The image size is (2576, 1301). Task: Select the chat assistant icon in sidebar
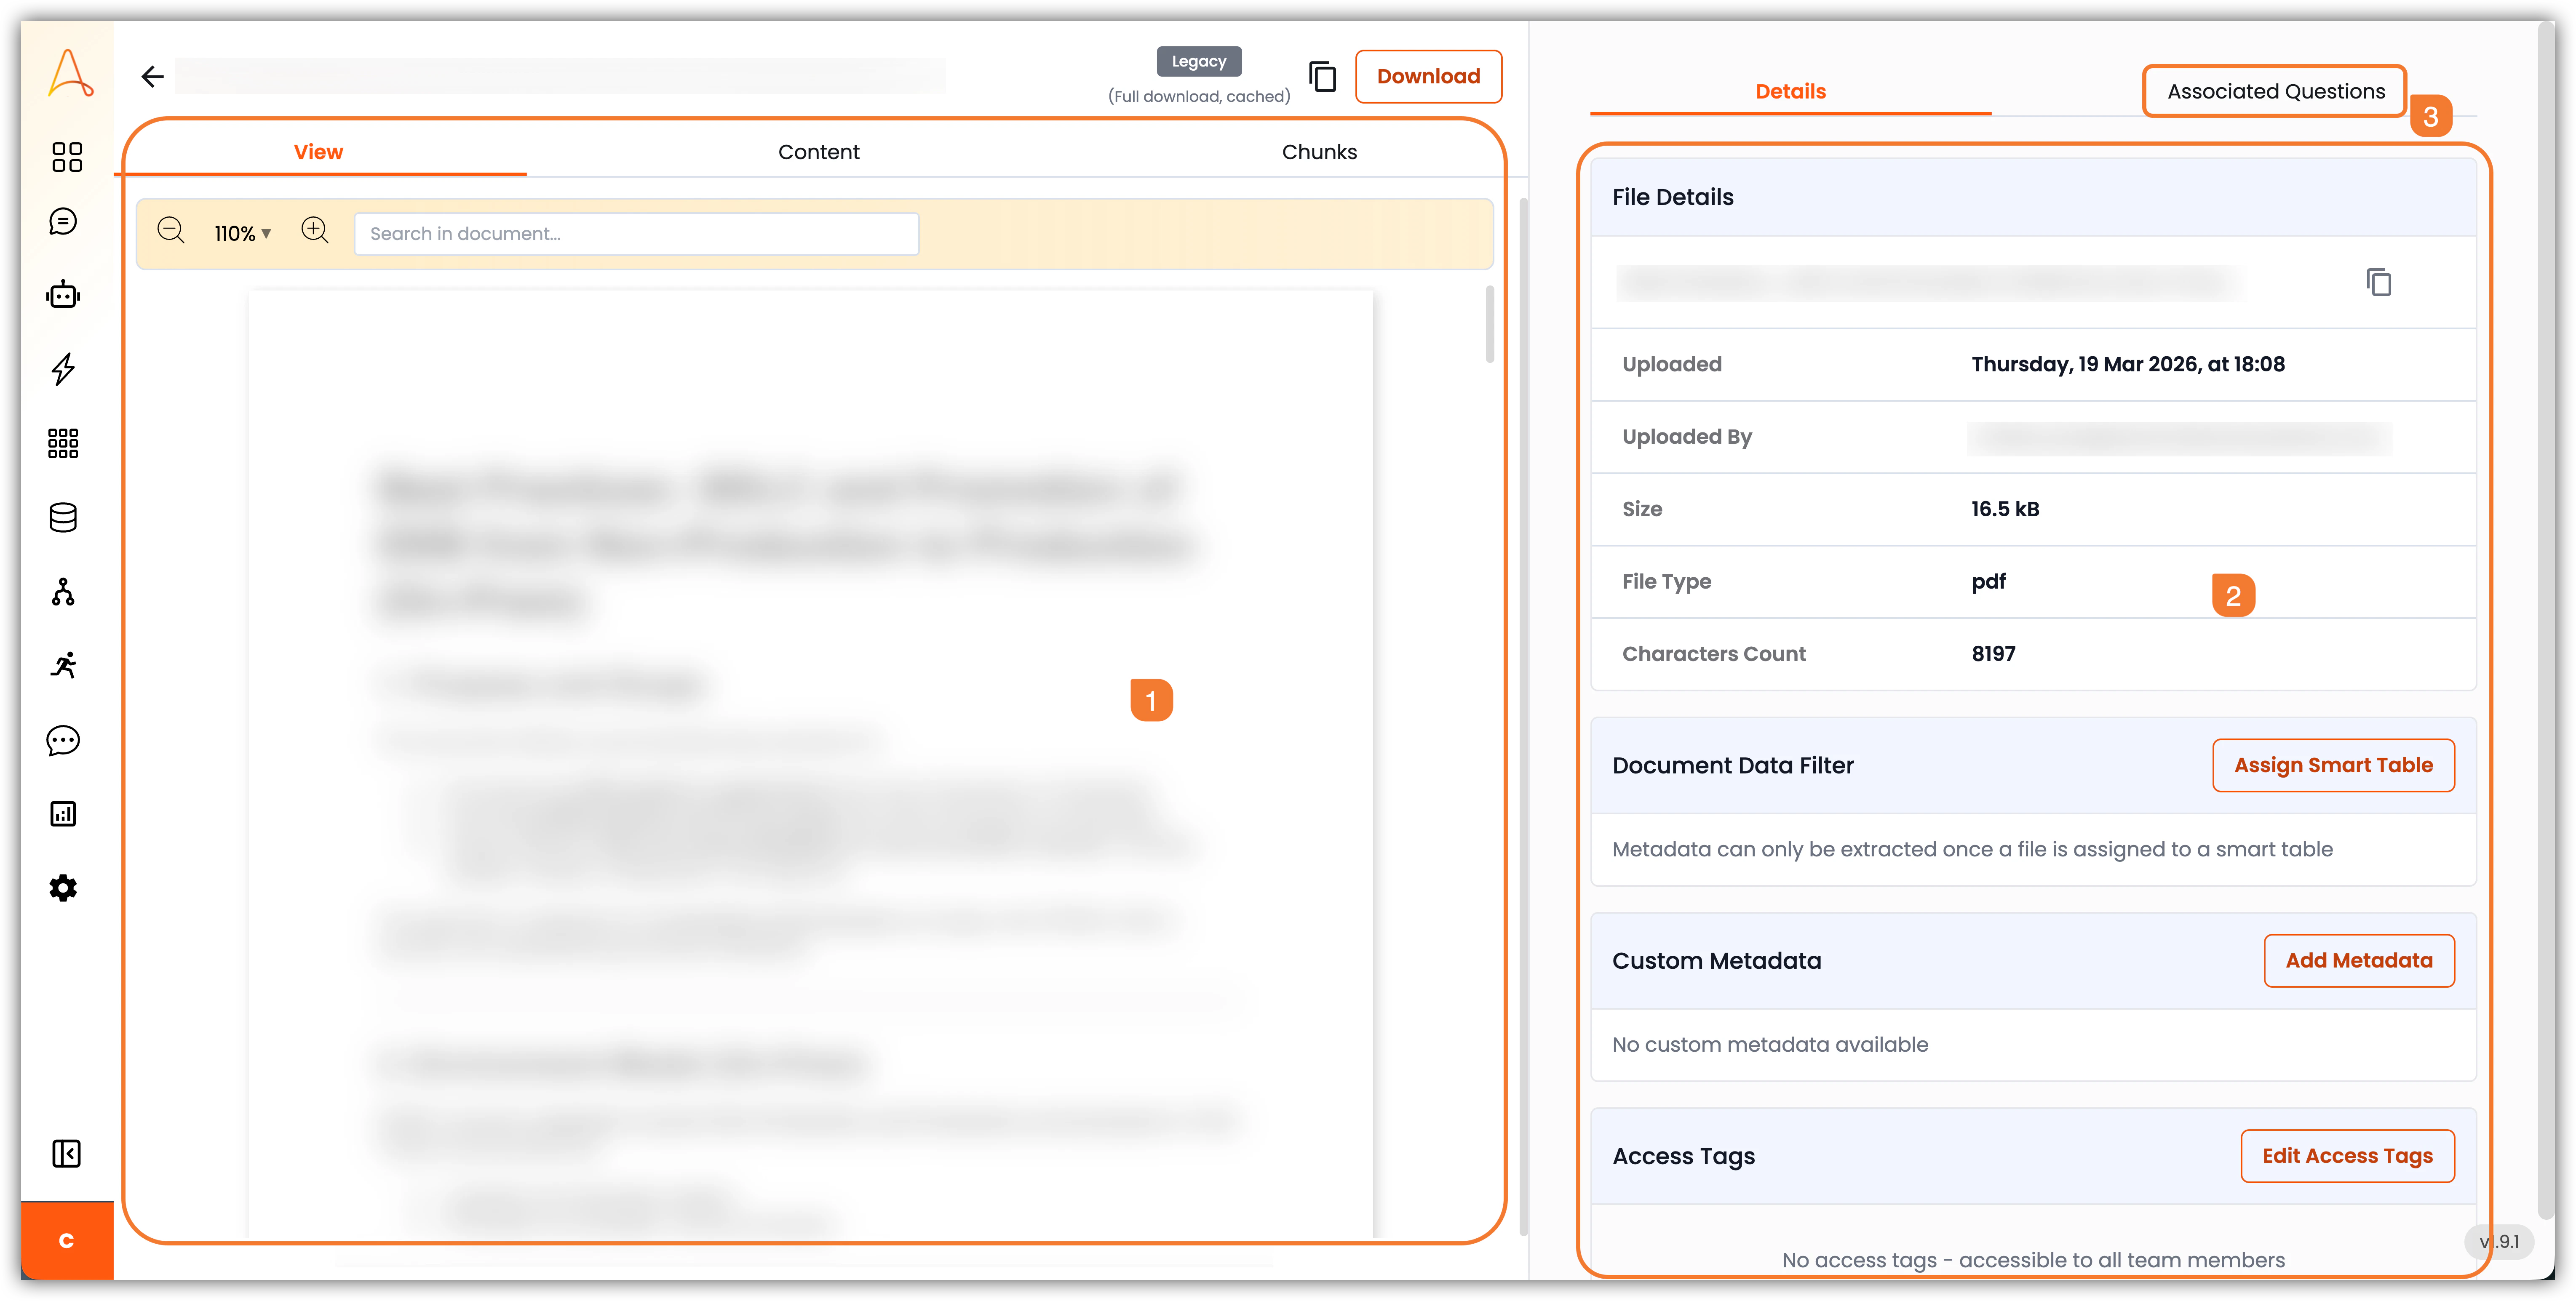(x=64, y=221)
